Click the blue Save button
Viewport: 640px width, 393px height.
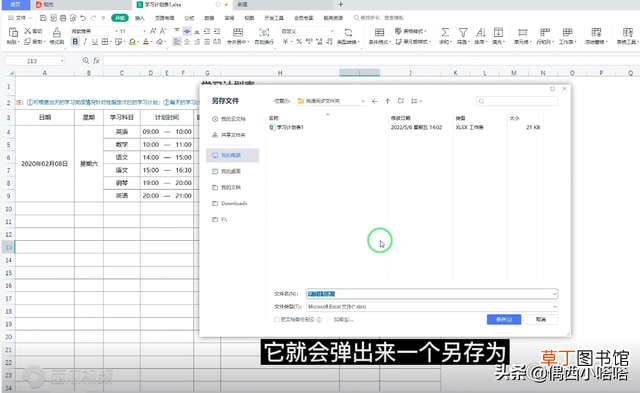[x=504, y=320]
